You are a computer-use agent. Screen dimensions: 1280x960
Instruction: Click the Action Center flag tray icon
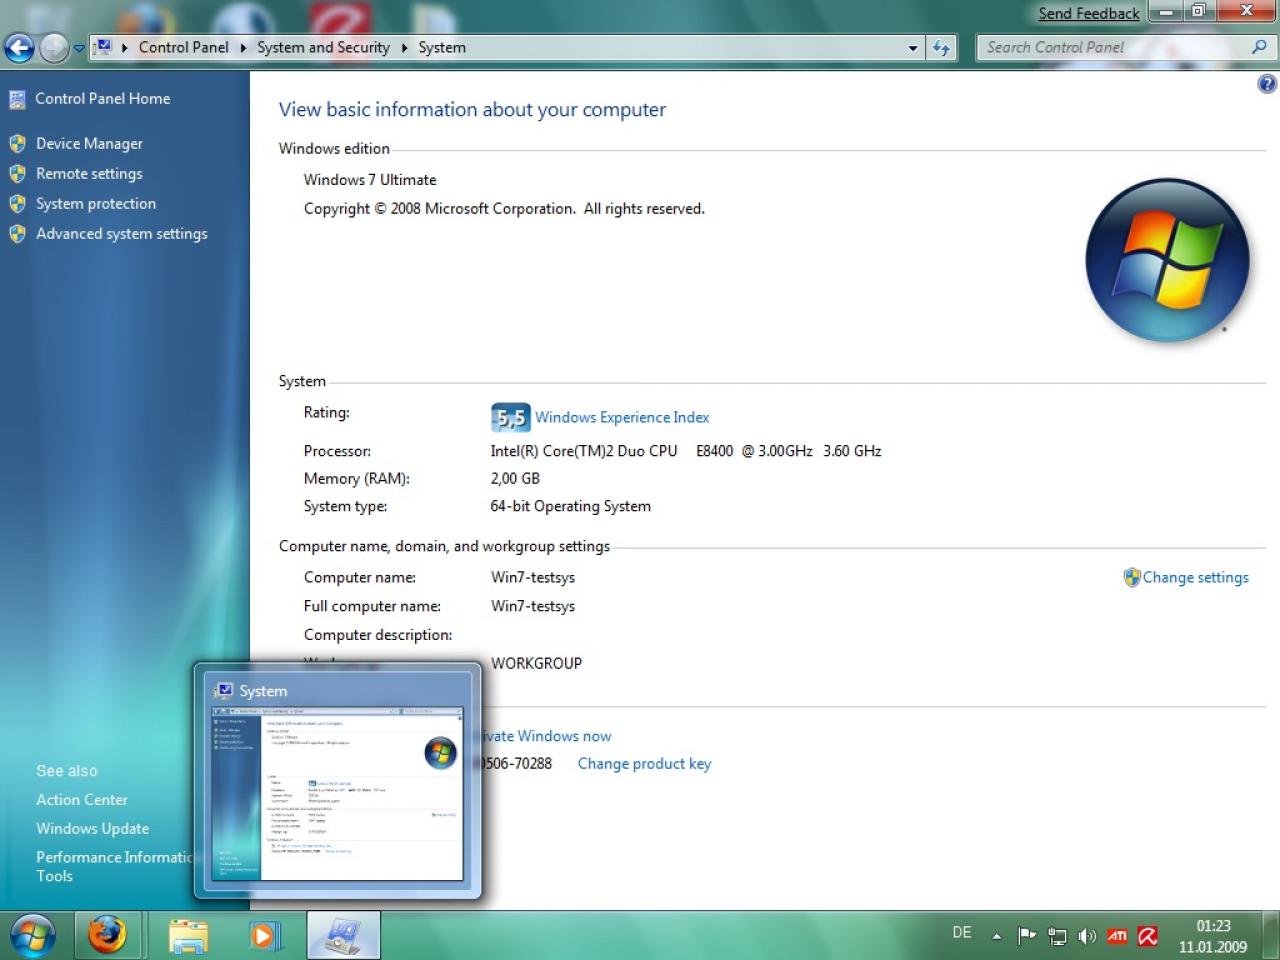(1026, 936)
